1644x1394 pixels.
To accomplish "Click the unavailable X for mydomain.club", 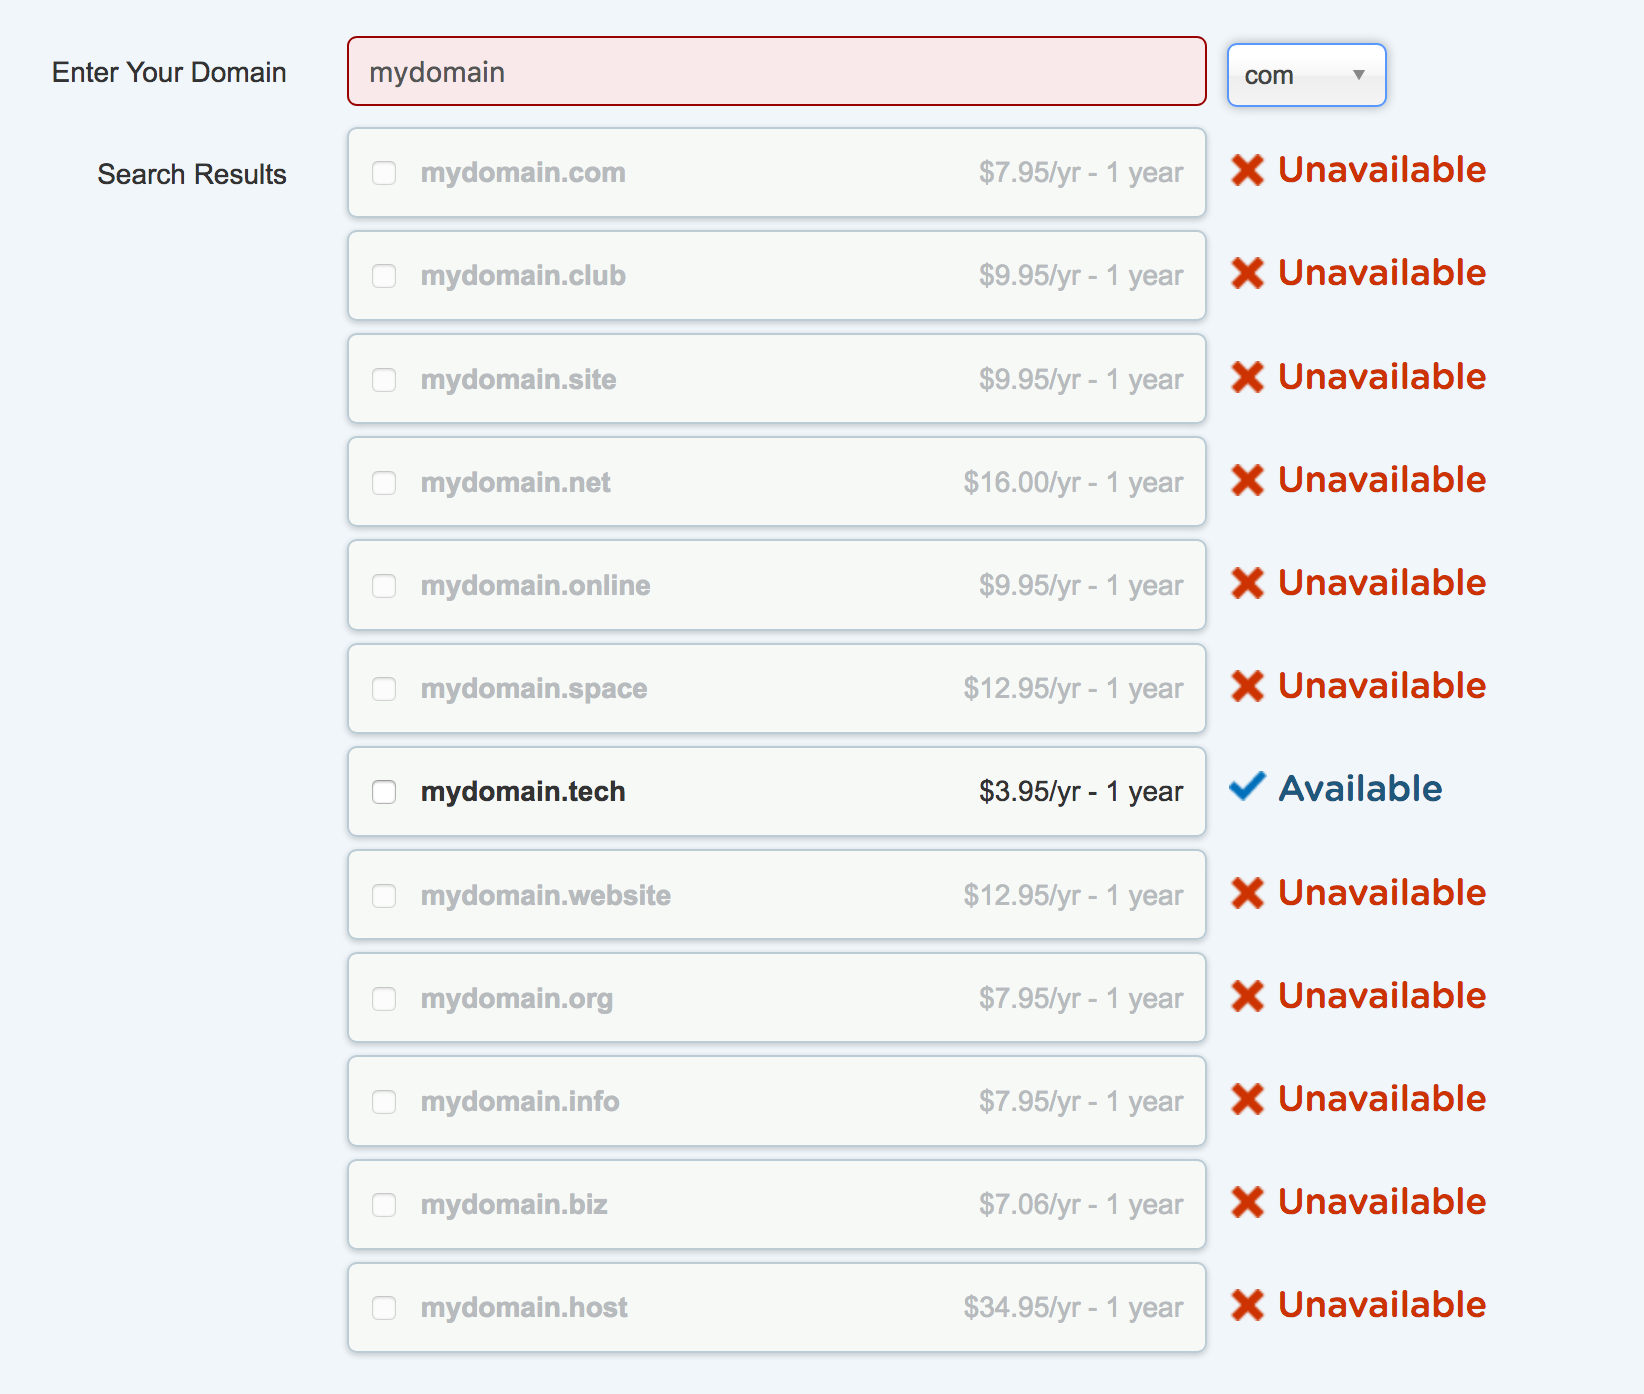I will [x=1247, y=273].
